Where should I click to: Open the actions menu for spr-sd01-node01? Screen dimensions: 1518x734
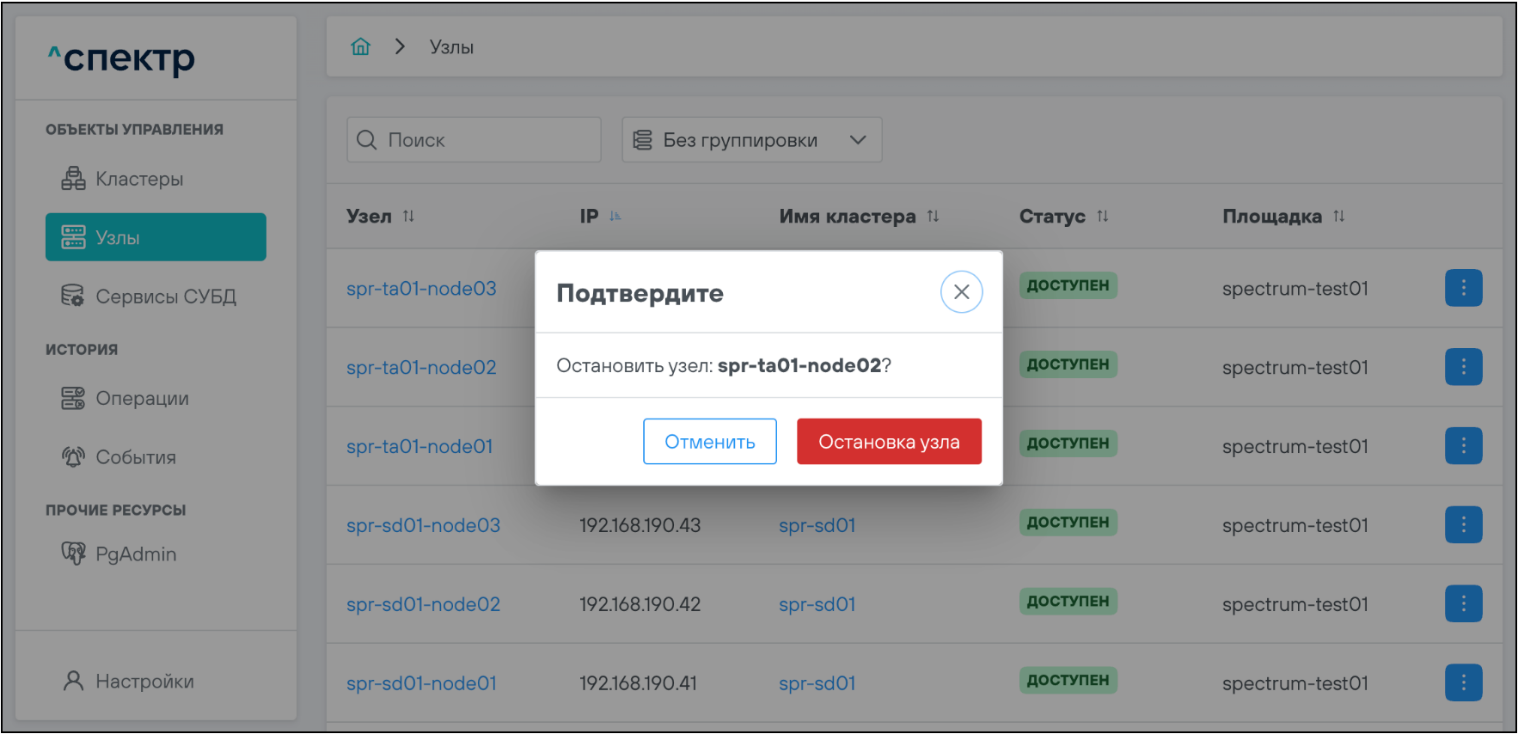pyautogui.click(x=1463, y=683)
